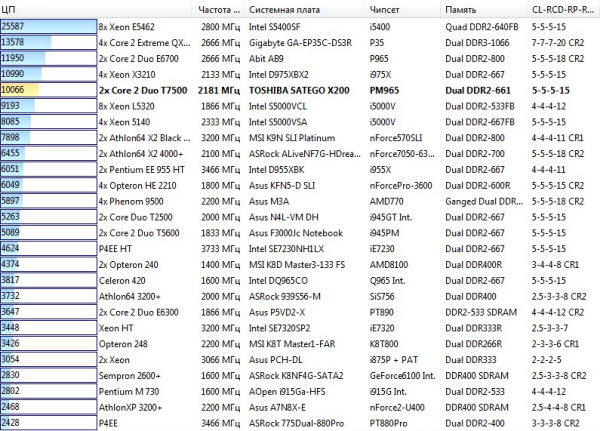
Task: Select the 13578 score bar
Action: [x=49, y=42]
